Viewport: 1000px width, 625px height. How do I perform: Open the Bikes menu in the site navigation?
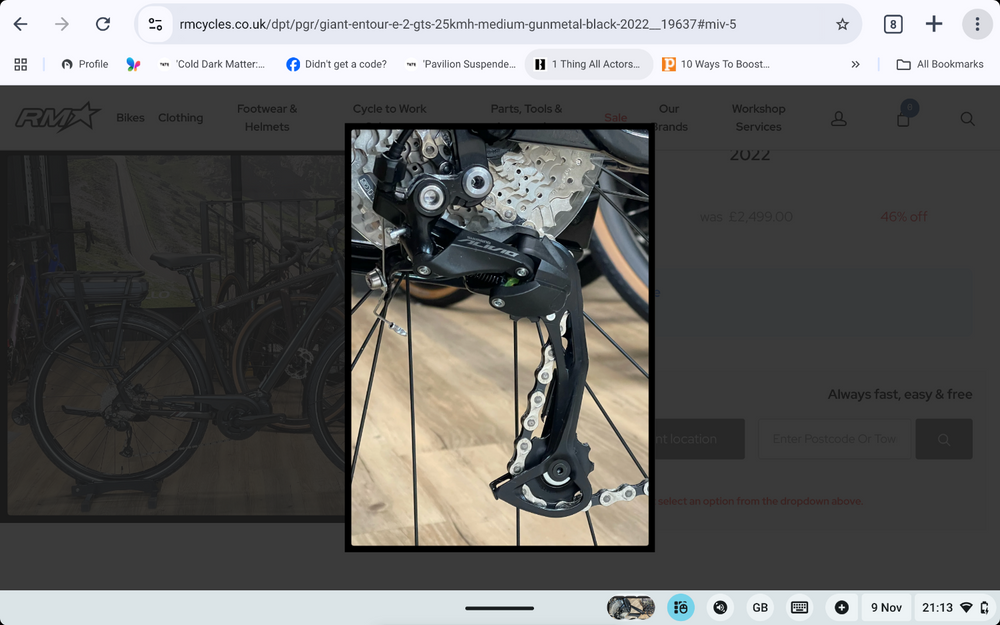(130, 118)
